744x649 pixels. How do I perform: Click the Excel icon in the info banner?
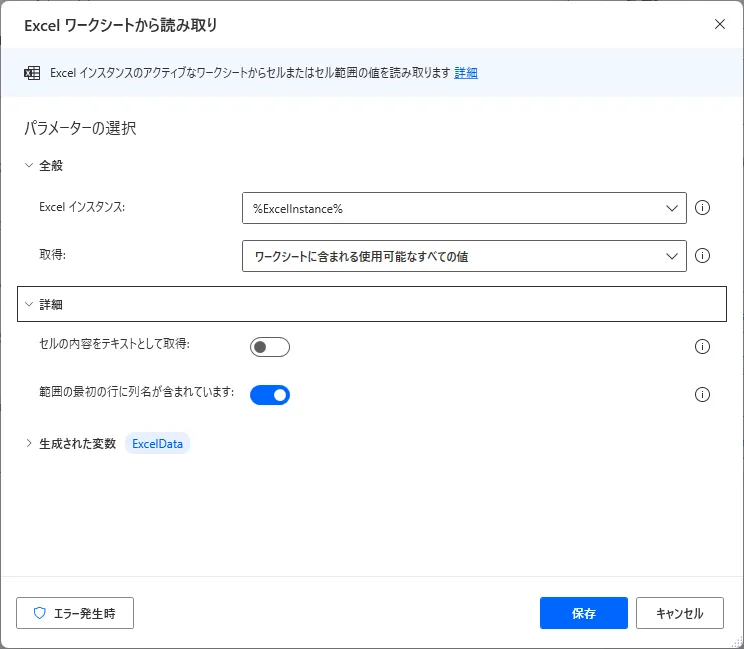[x=32, y=73]
